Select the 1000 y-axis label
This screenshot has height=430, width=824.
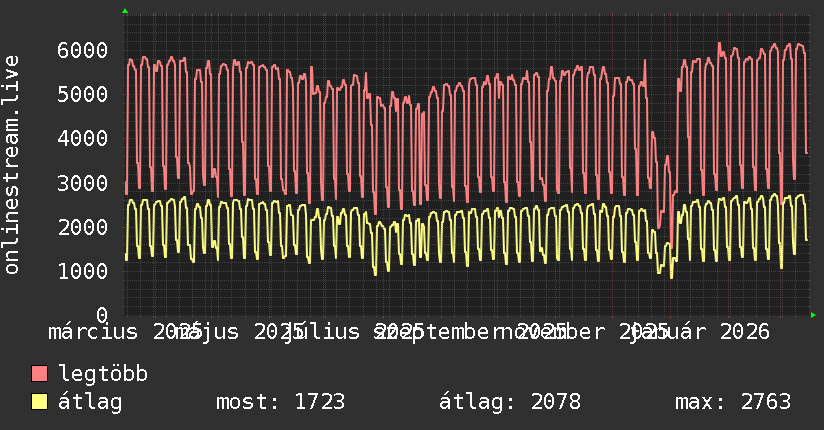(83, 271)
